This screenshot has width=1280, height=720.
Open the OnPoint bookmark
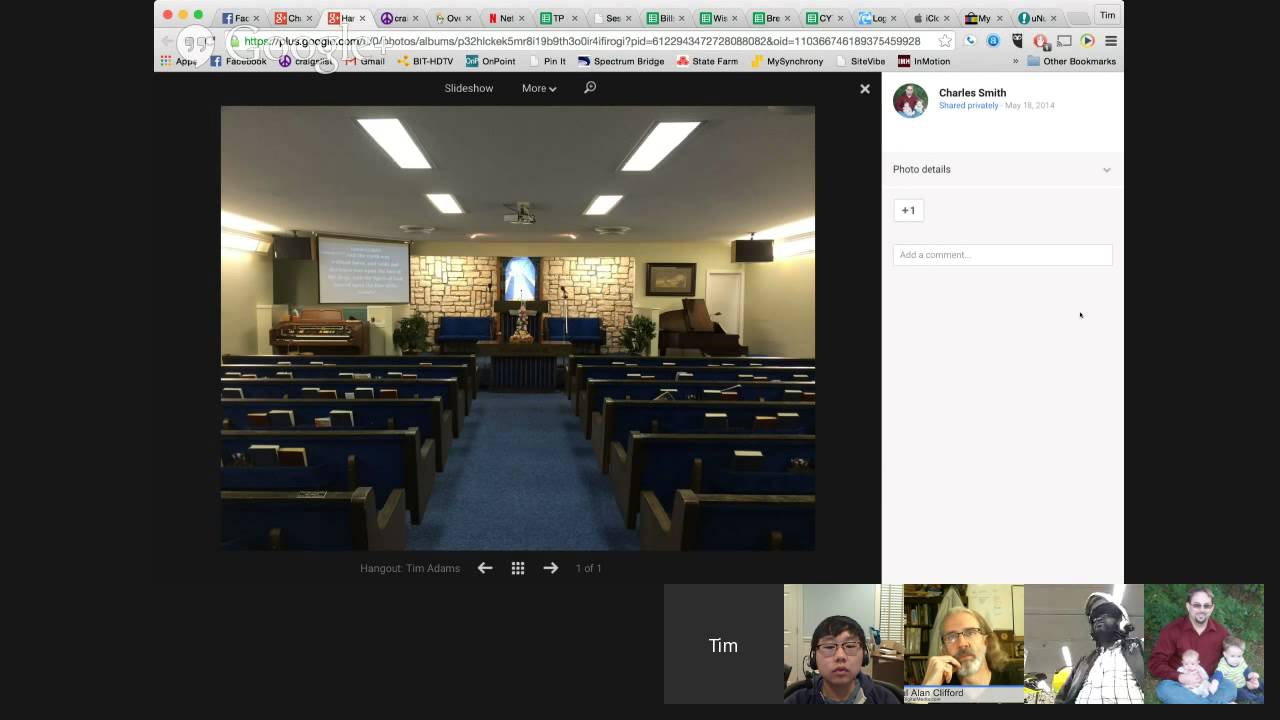click(x=491, y=61)
